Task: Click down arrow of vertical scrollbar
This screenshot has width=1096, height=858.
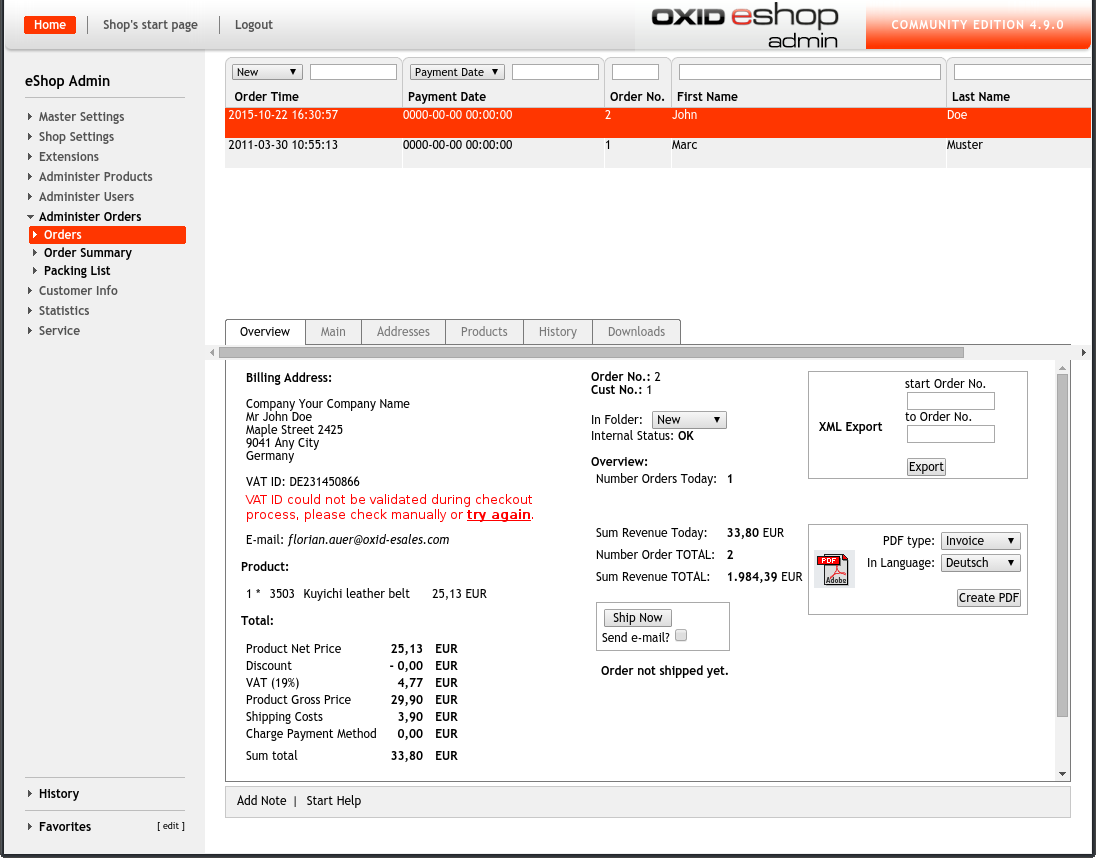Action: 1062,774
